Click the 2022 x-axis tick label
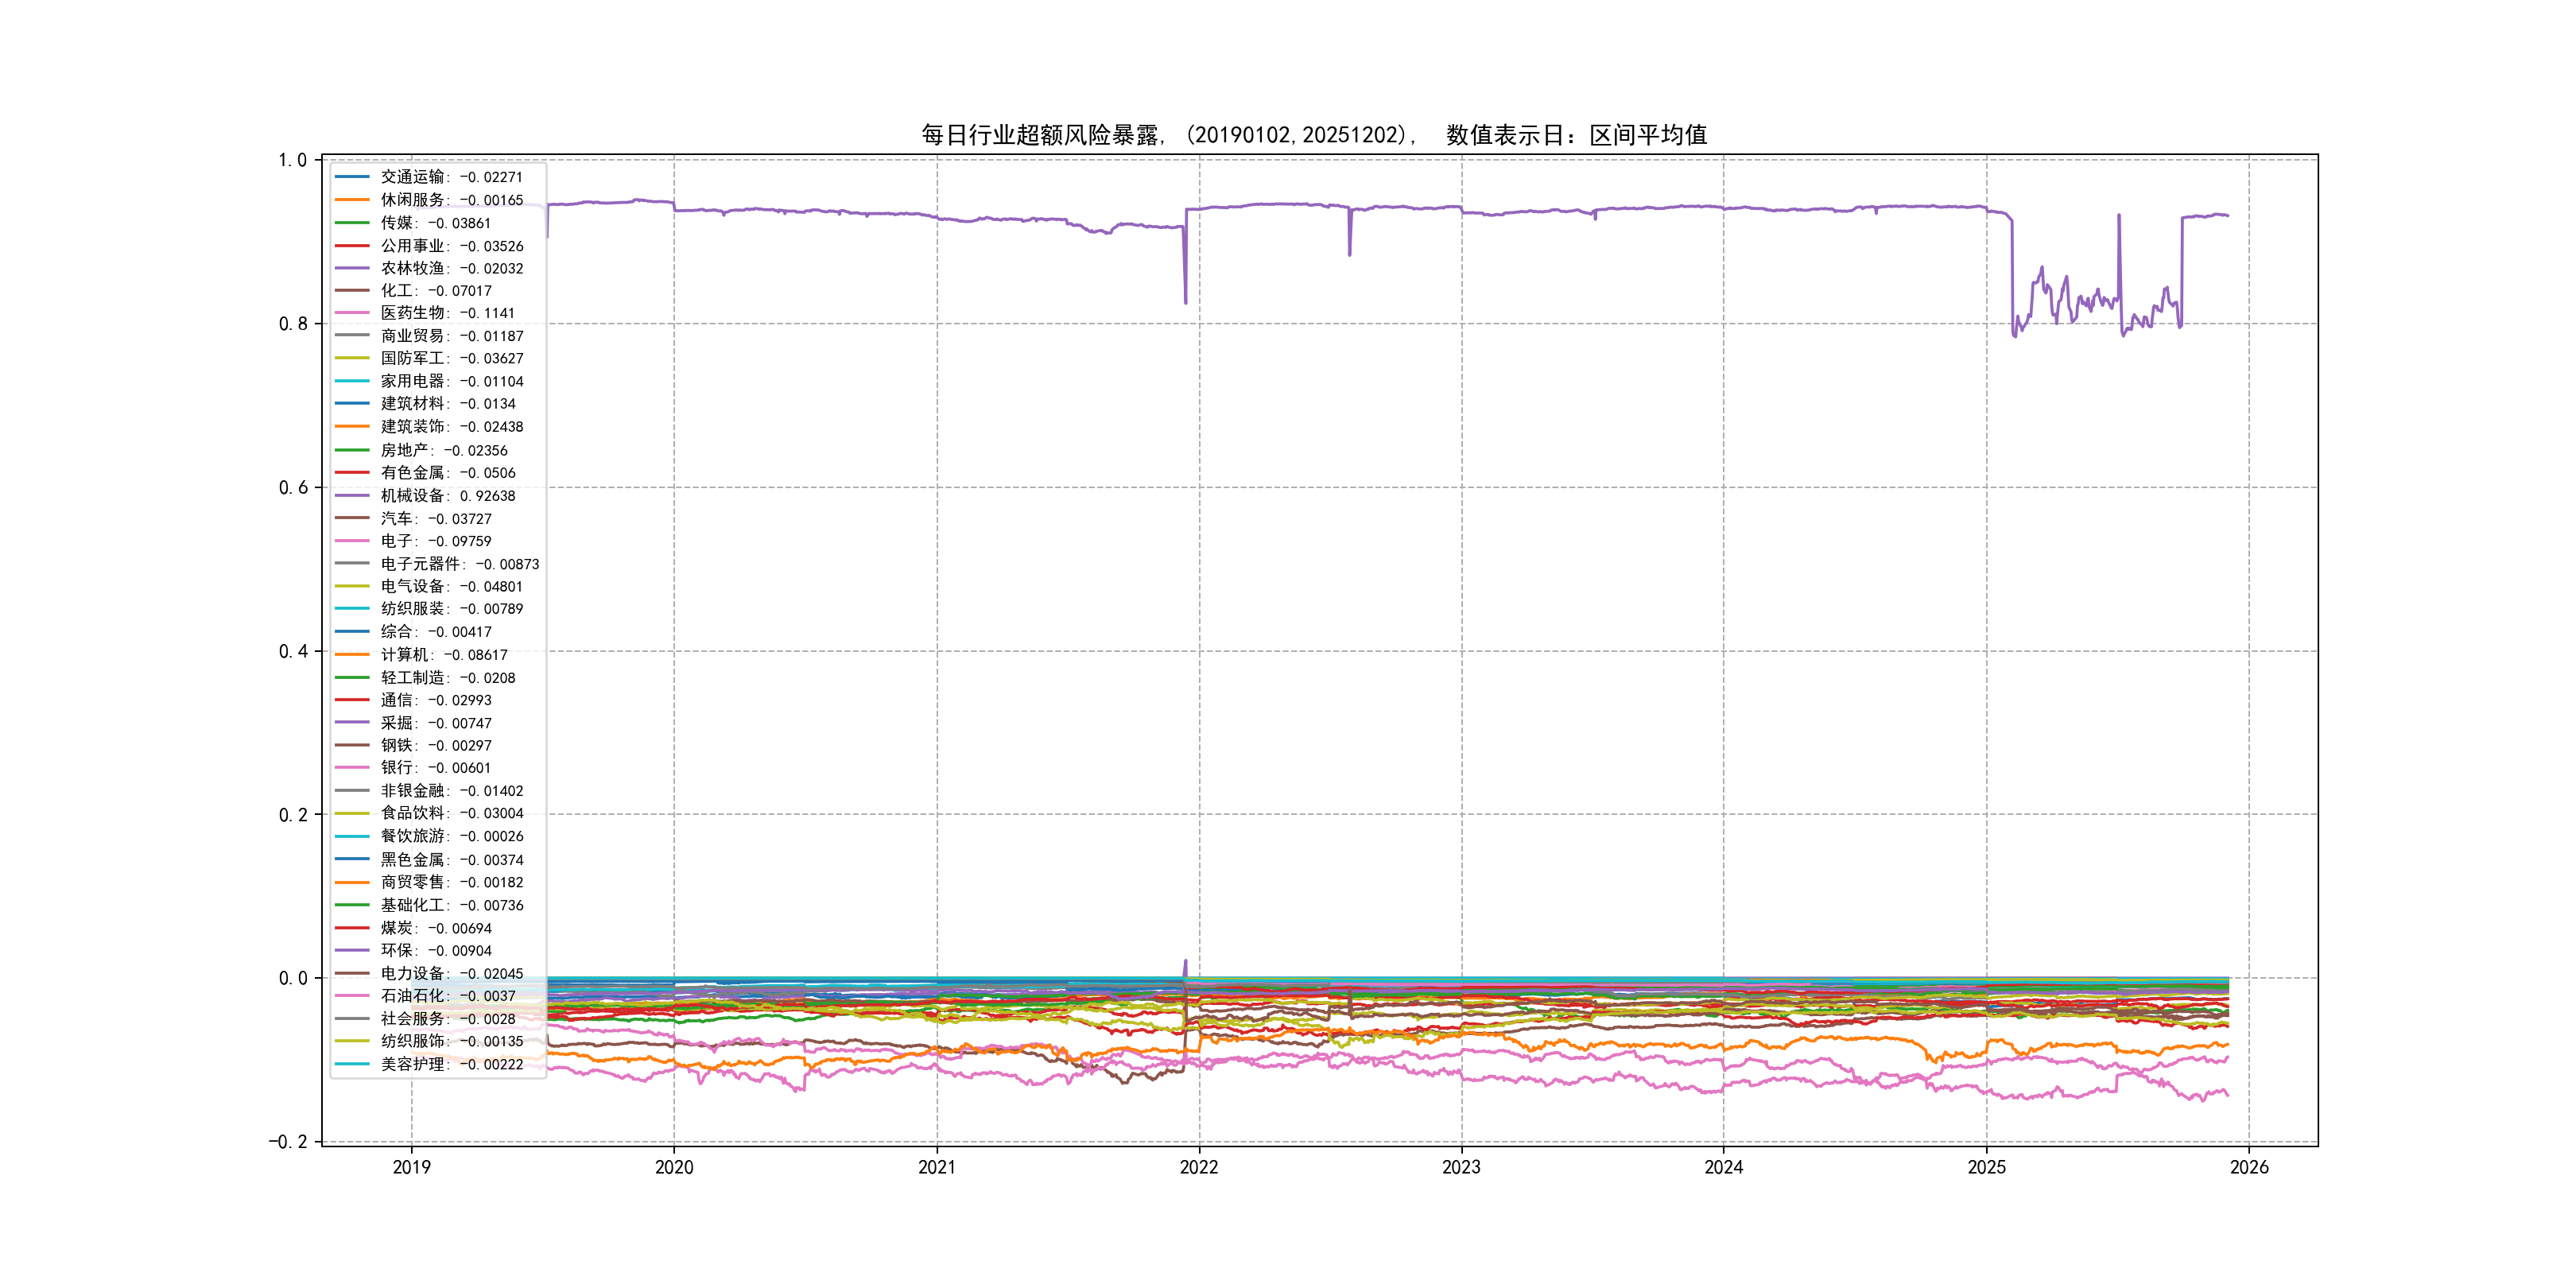Screen dimensions: 2576x1288 [x=1198, y=1167]
